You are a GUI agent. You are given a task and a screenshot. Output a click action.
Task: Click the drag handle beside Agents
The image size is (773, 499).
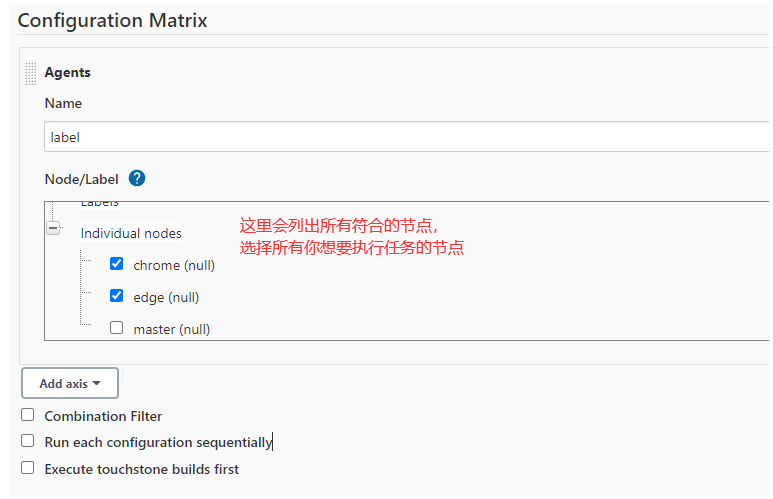31,73
